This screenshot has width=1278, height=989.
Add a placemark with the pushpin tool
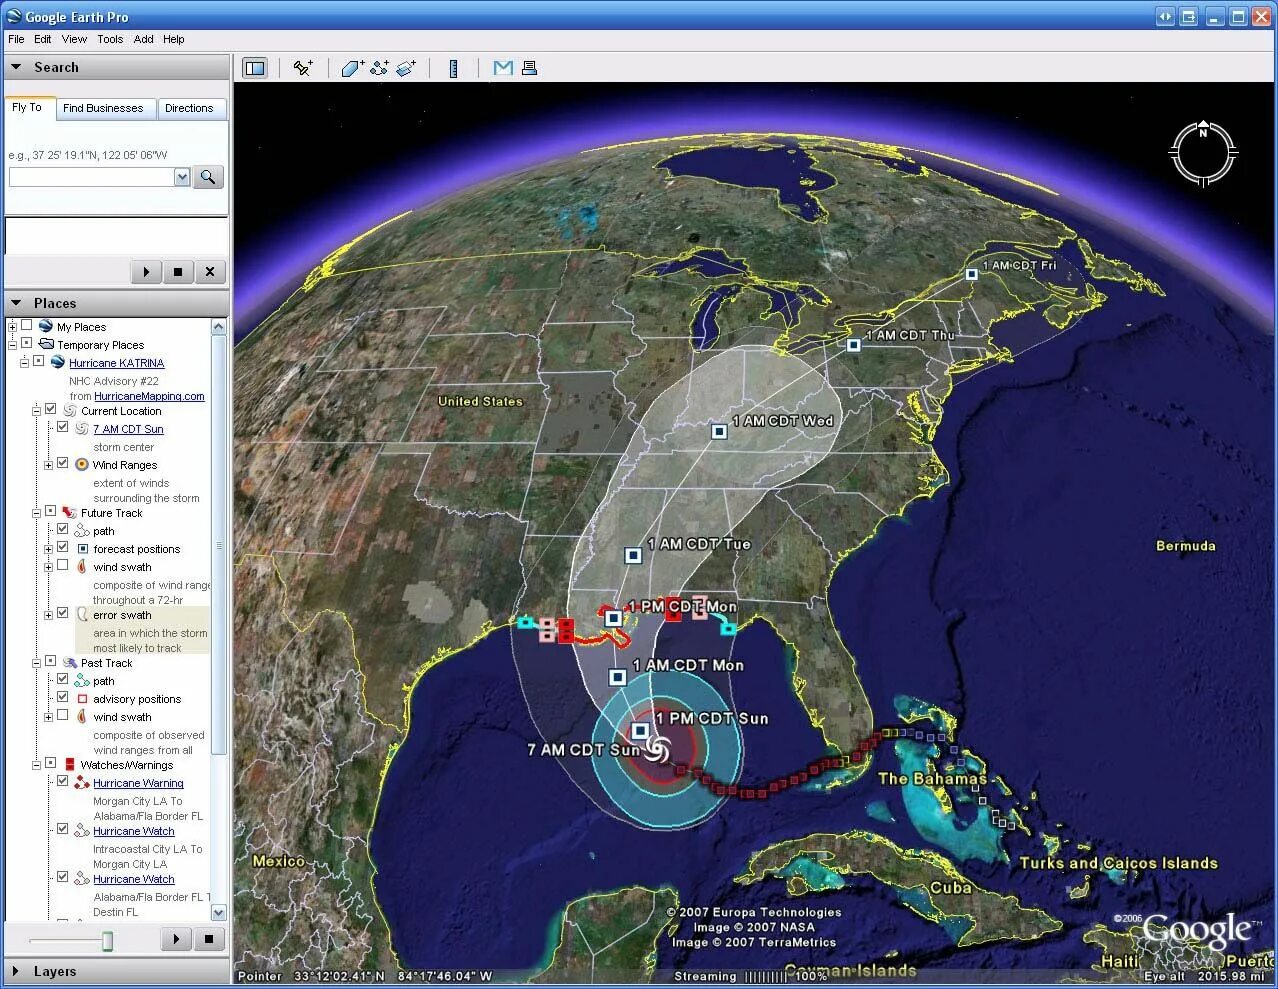pos(302,68)
